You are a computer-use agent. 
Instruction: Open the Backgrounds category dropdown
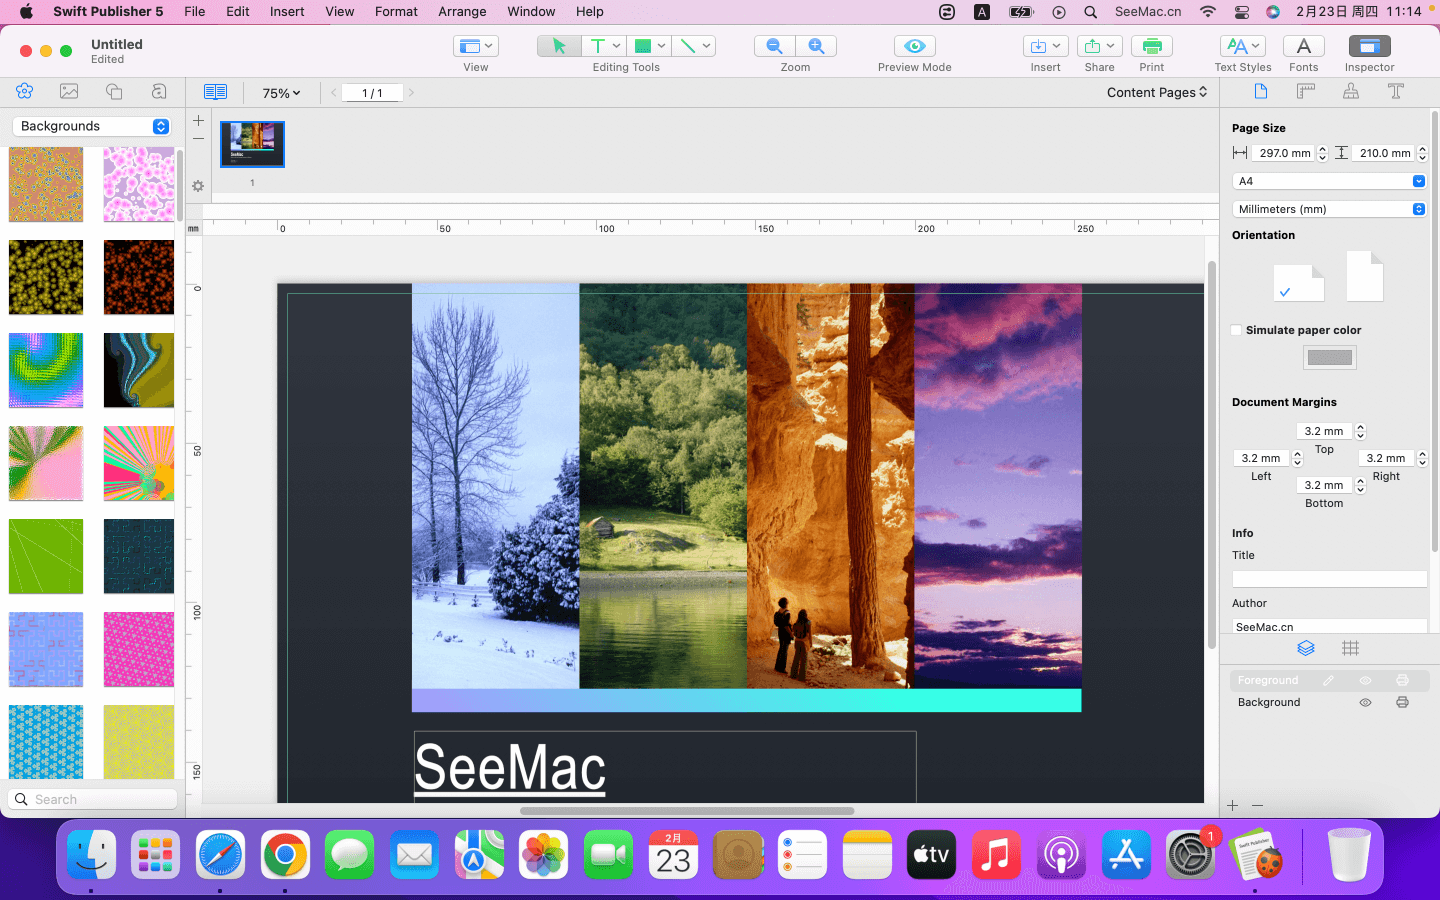coord(92,126)
